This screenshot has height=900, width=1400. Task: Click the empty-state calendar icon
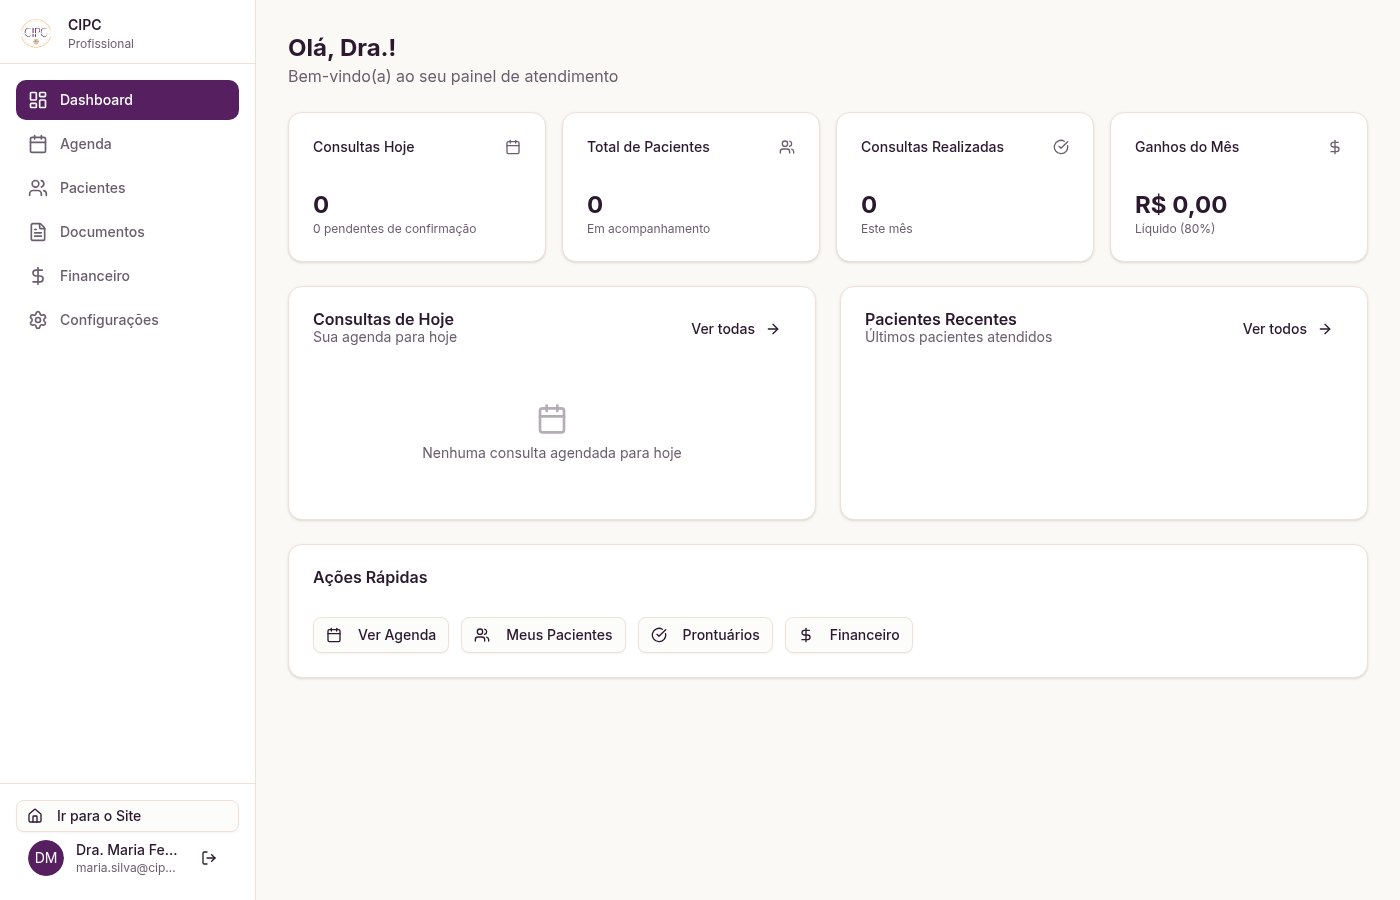552,419
